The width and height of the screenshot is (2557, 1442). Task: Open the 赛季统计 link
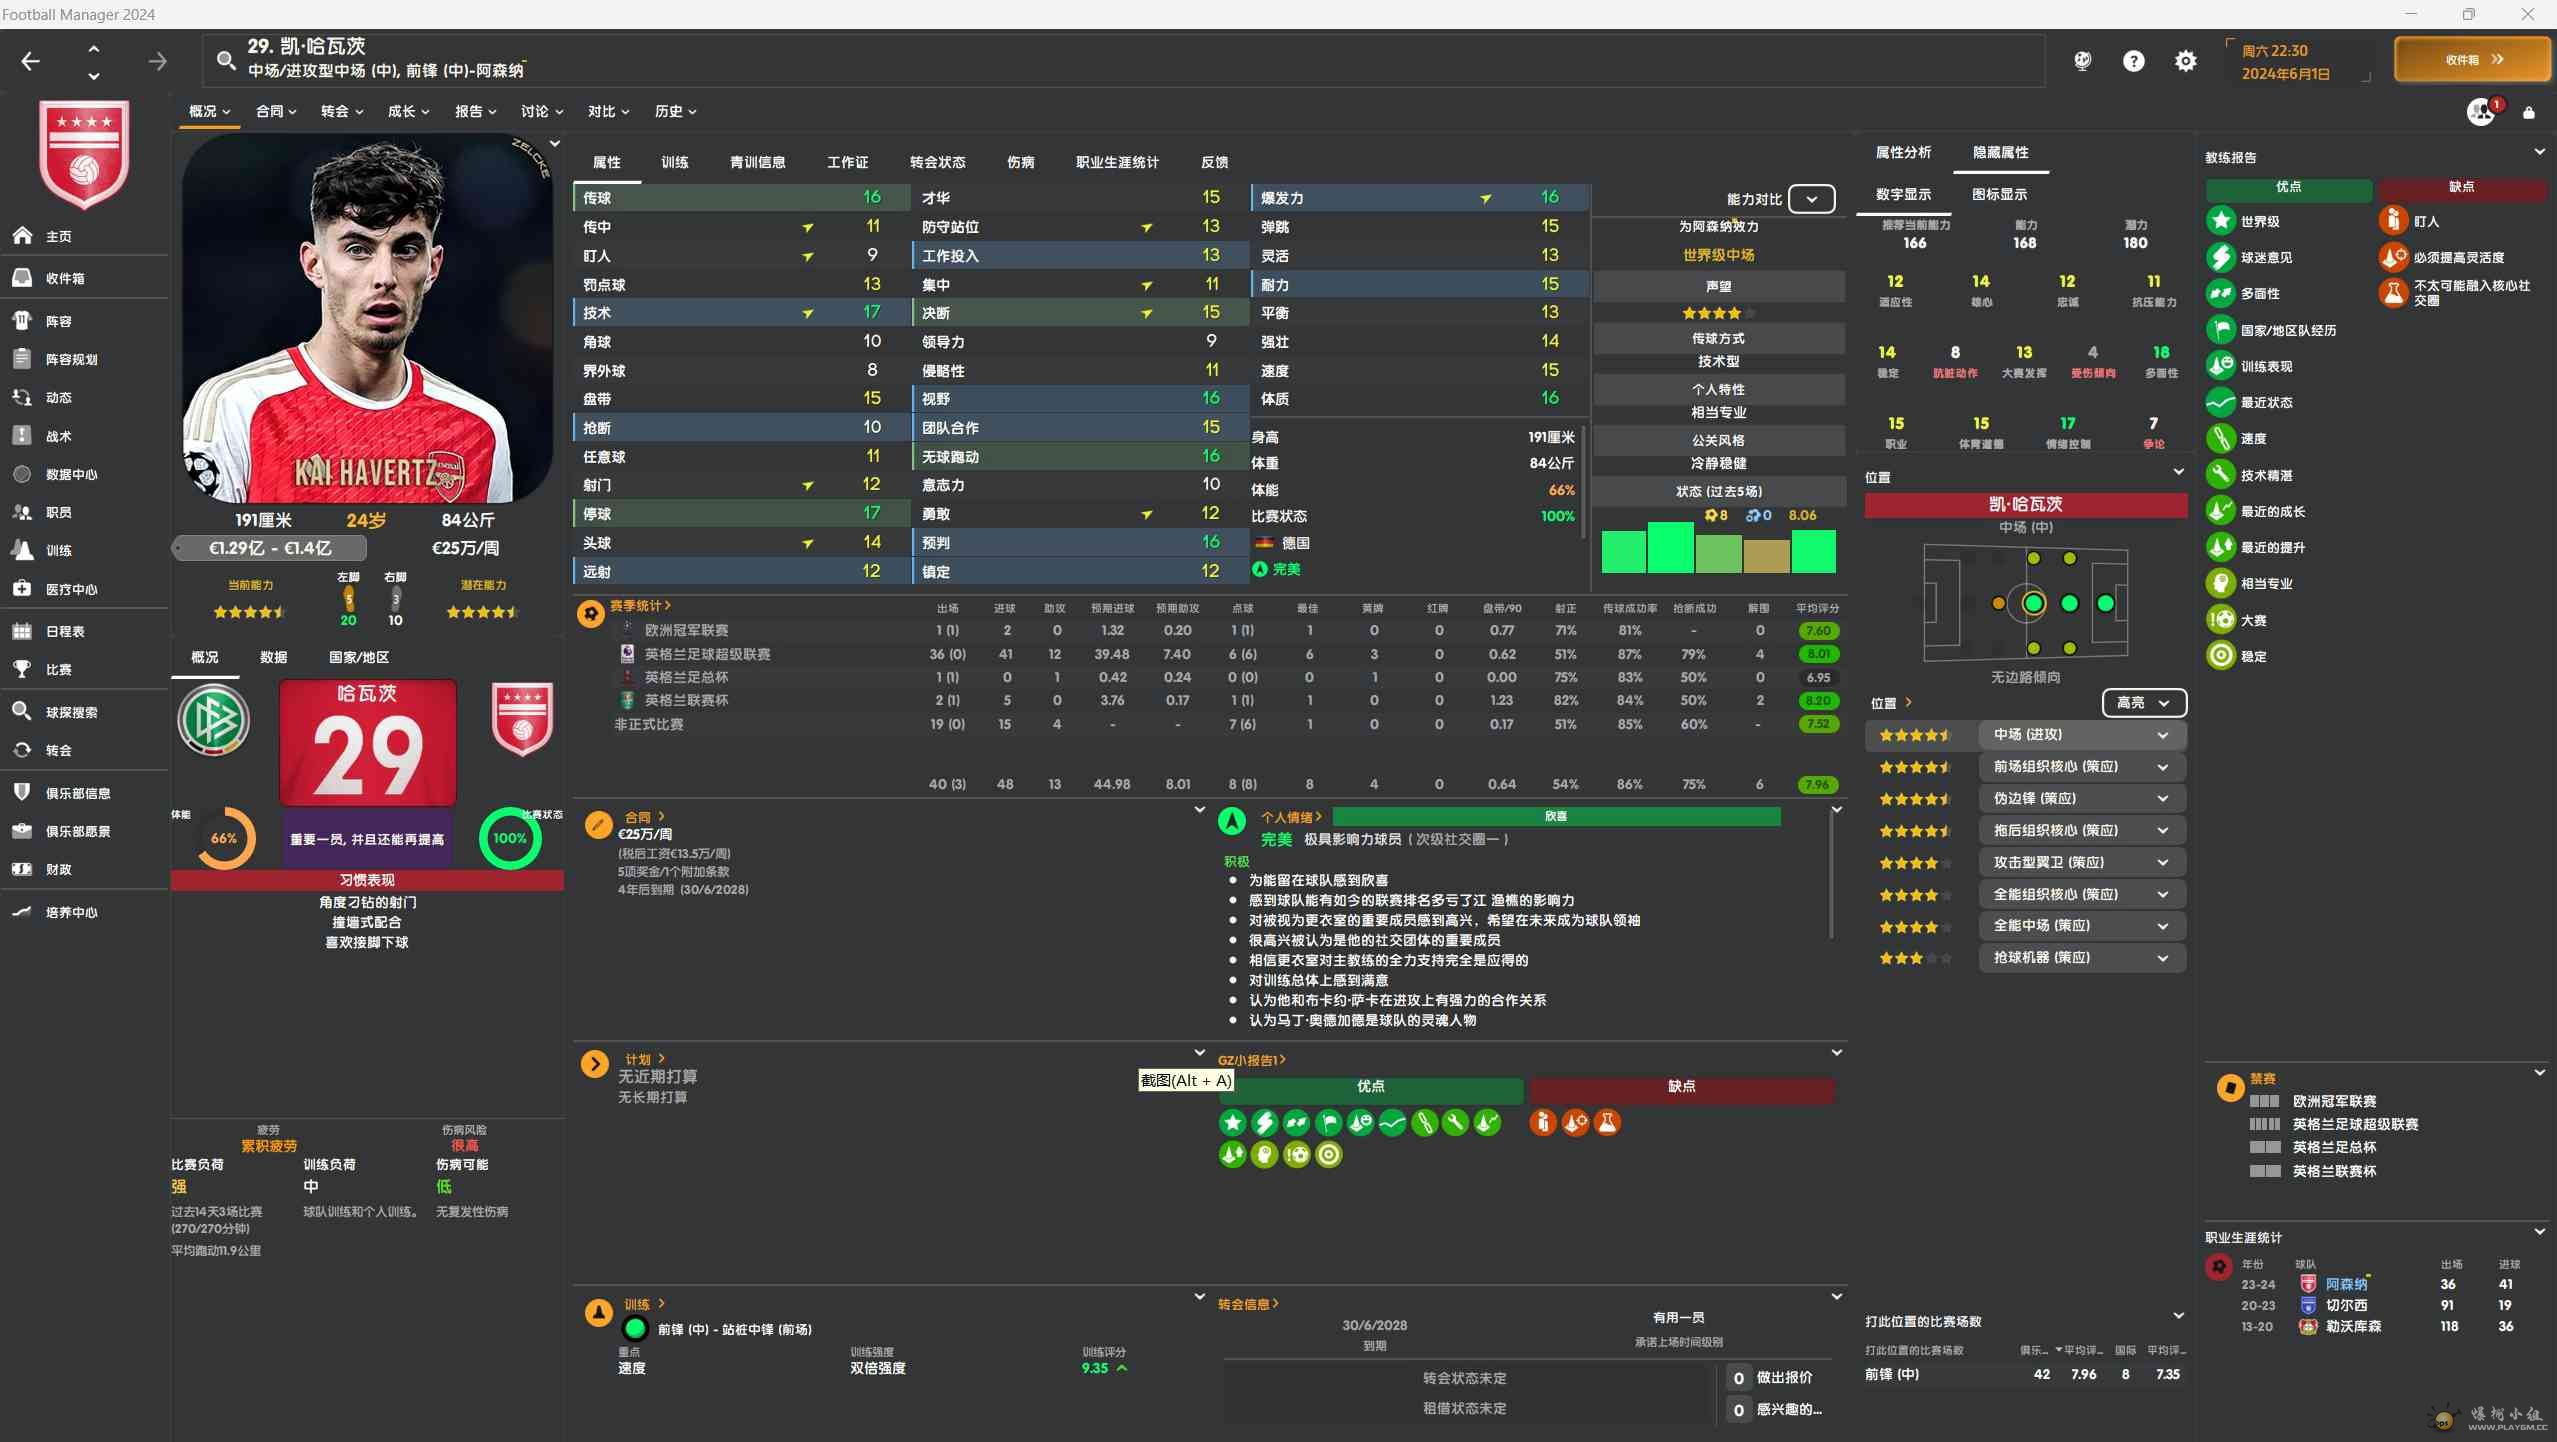(x=639, y=605)
